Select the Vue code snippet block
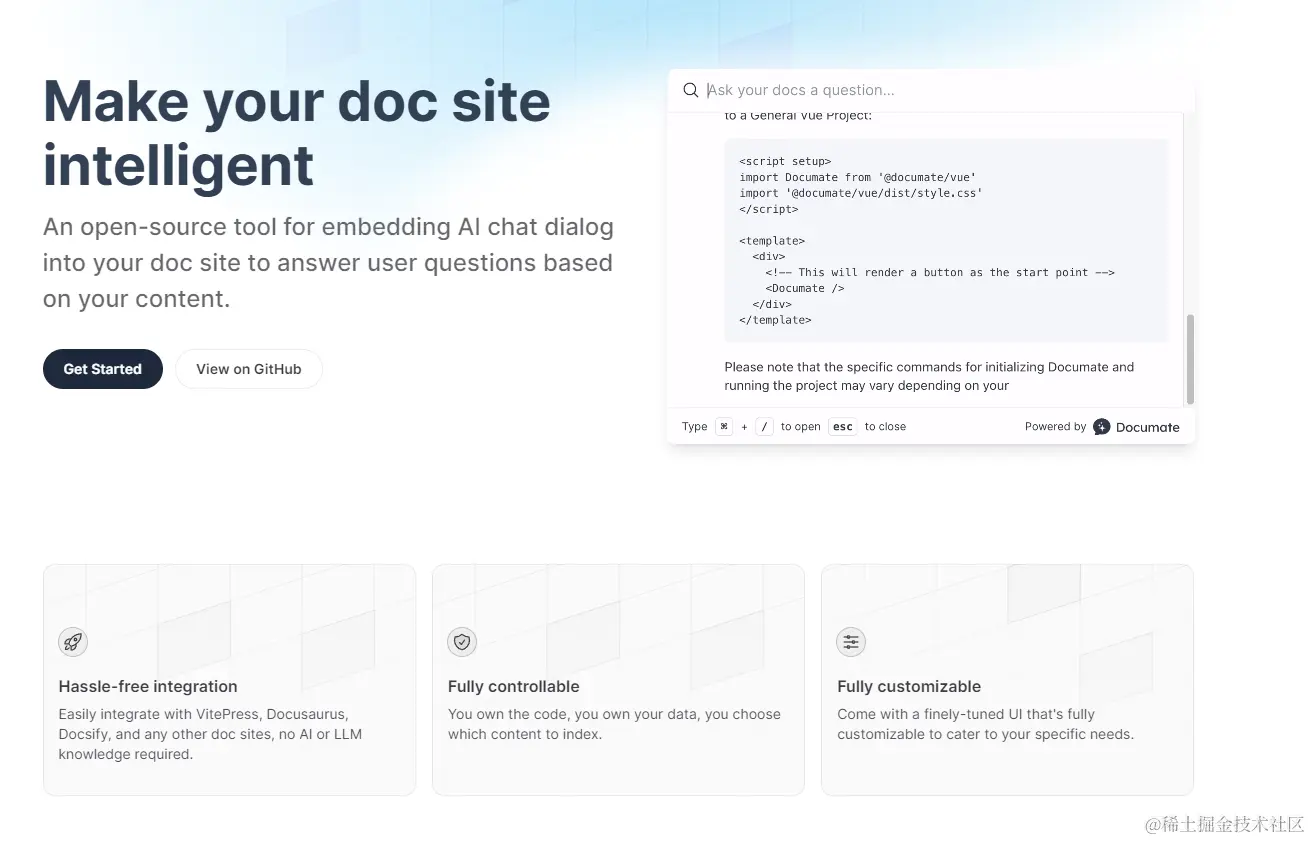The width and height of the screenshot is (1311, 841). pos(945,240)
